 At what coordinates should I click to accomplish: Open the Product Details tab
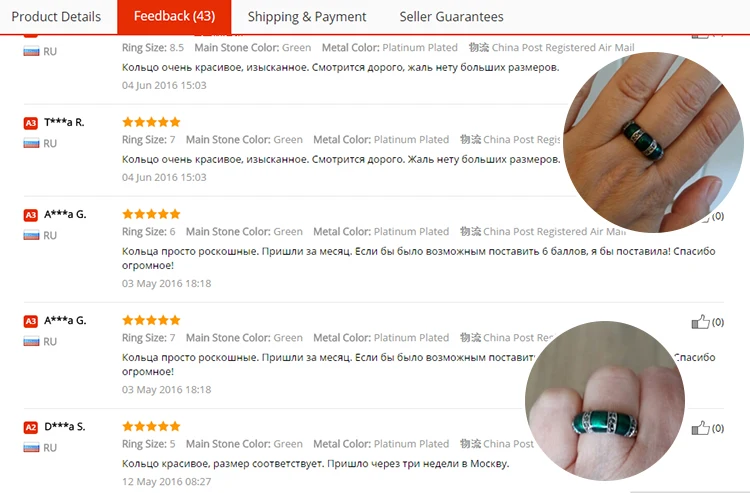pos(56,17)
